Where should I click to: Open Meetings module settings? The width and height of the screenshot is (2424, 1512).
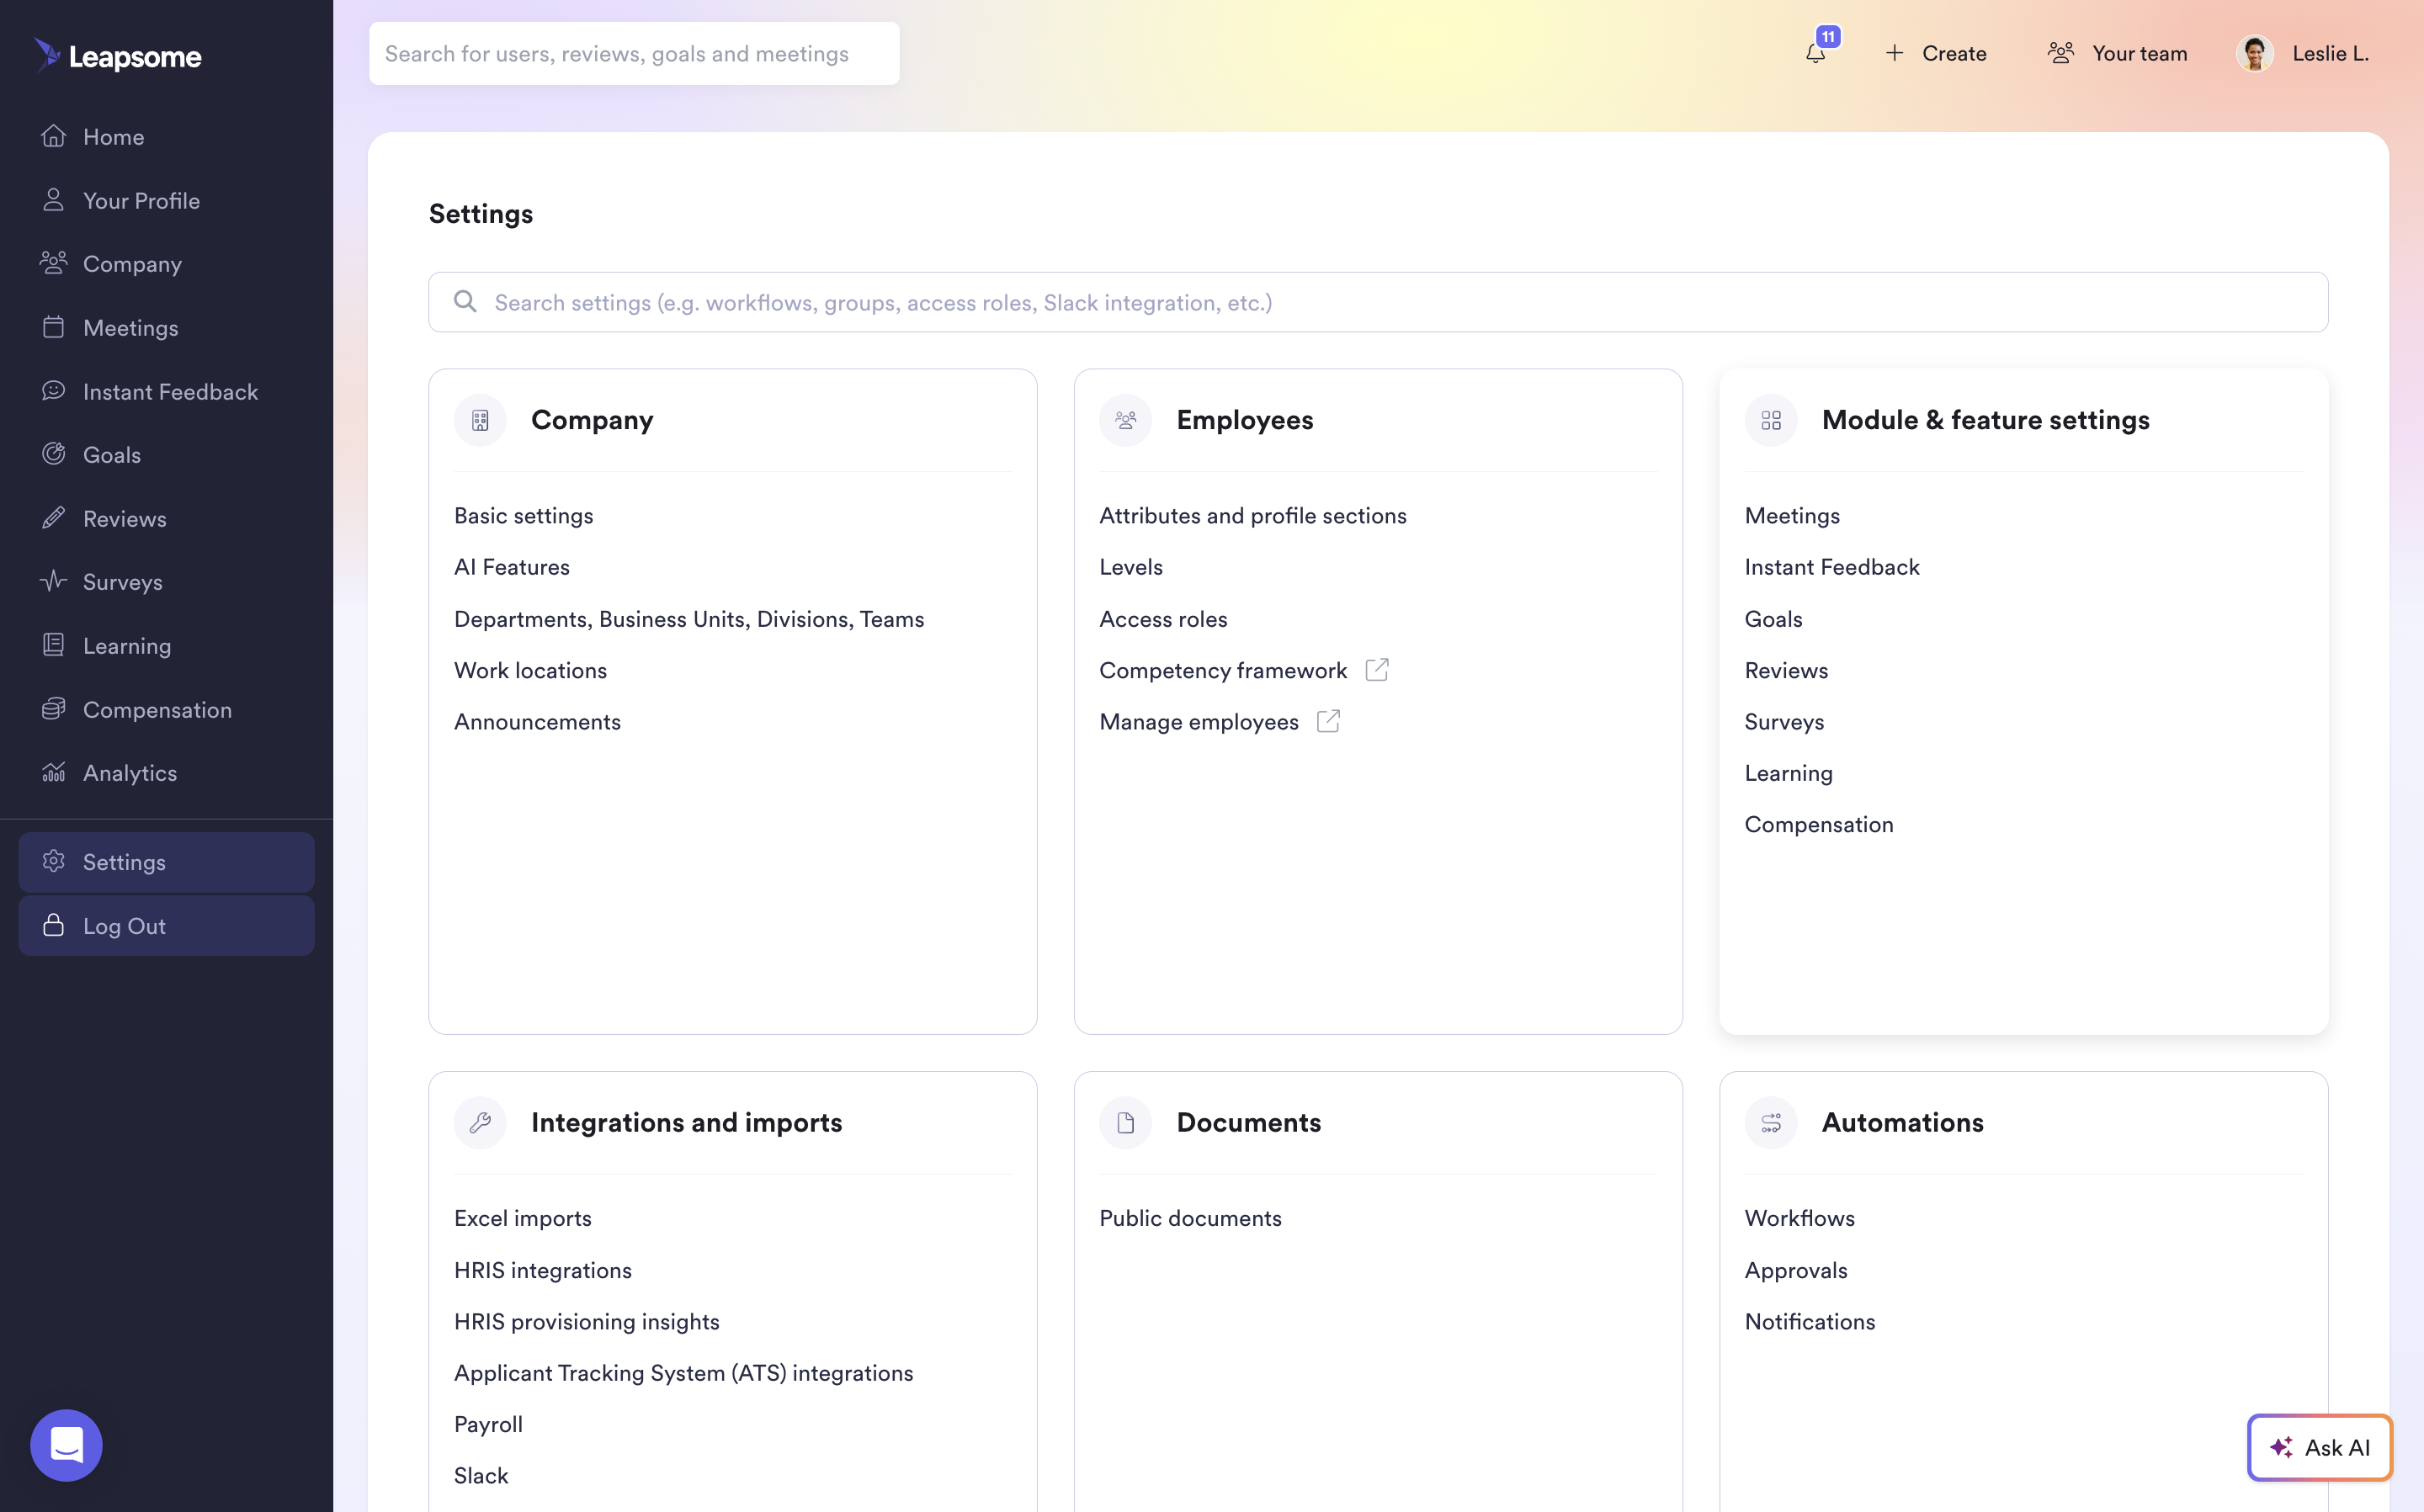click(x=1792, y=516)
